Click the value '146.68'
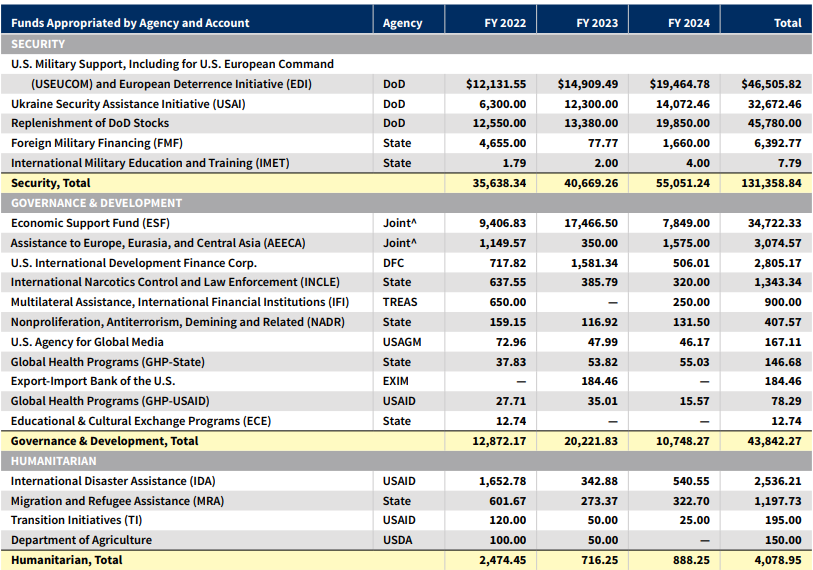The width and height of the screenshot is (813, 570). tap(783, 362)
